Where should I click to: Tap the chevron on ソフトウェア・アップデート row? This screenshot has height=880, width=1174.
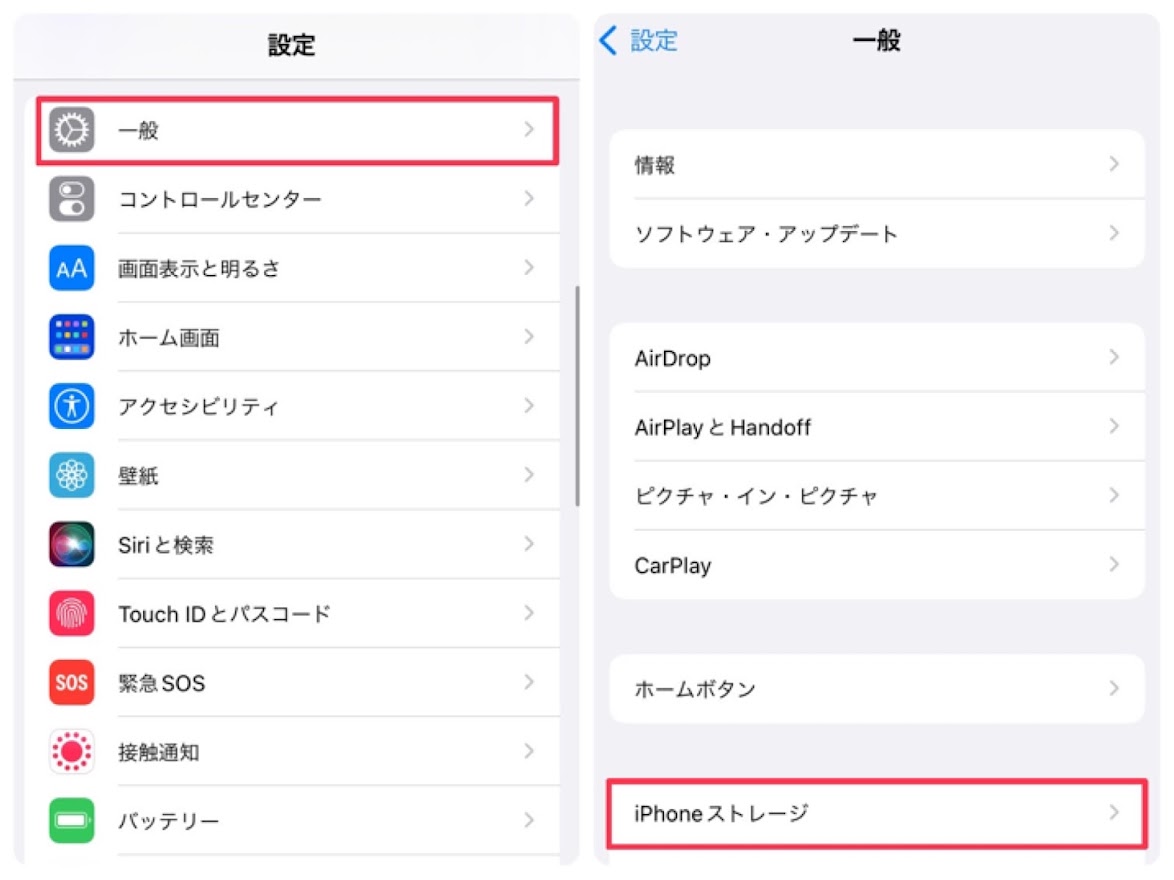[1114, 233]
